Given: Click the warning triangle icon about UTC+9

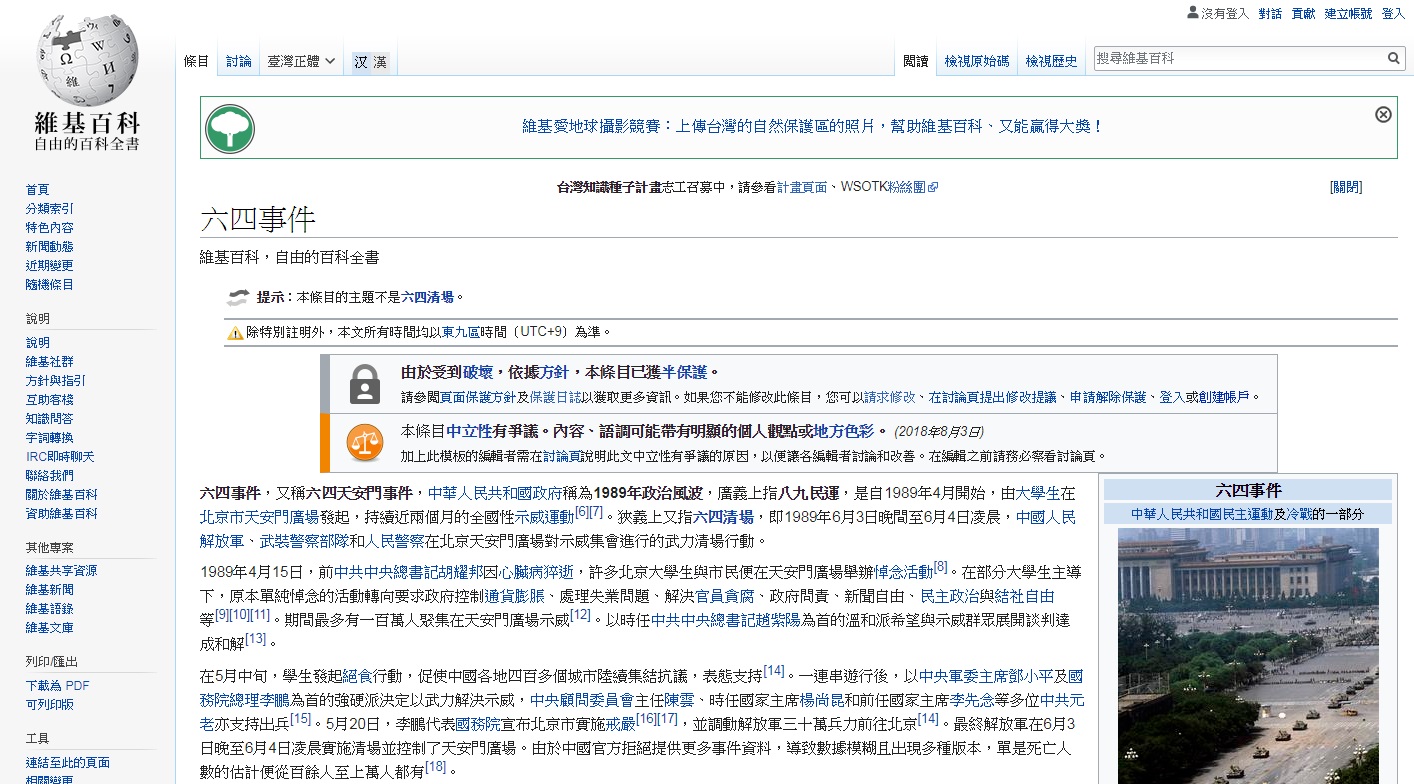Looking at the screenshot, I should click(234, 330).
